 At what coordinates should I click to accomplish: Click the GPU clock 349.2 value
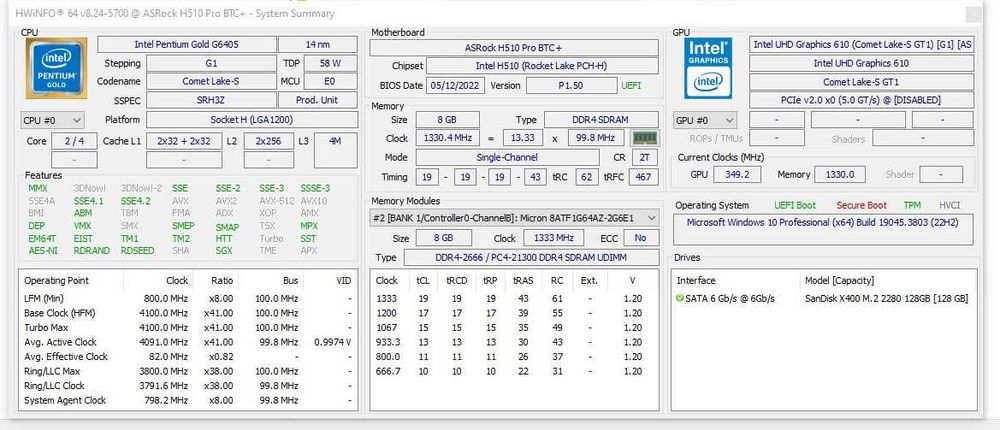737,174
